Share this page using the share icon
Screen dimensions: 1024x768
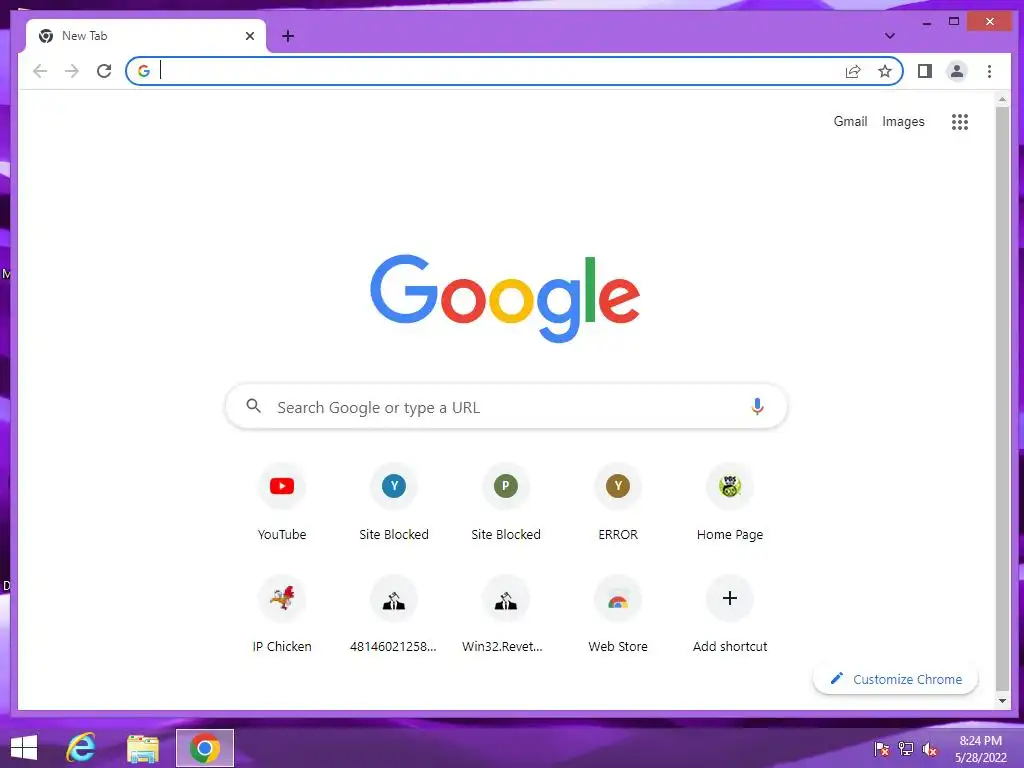click(853, 71)
